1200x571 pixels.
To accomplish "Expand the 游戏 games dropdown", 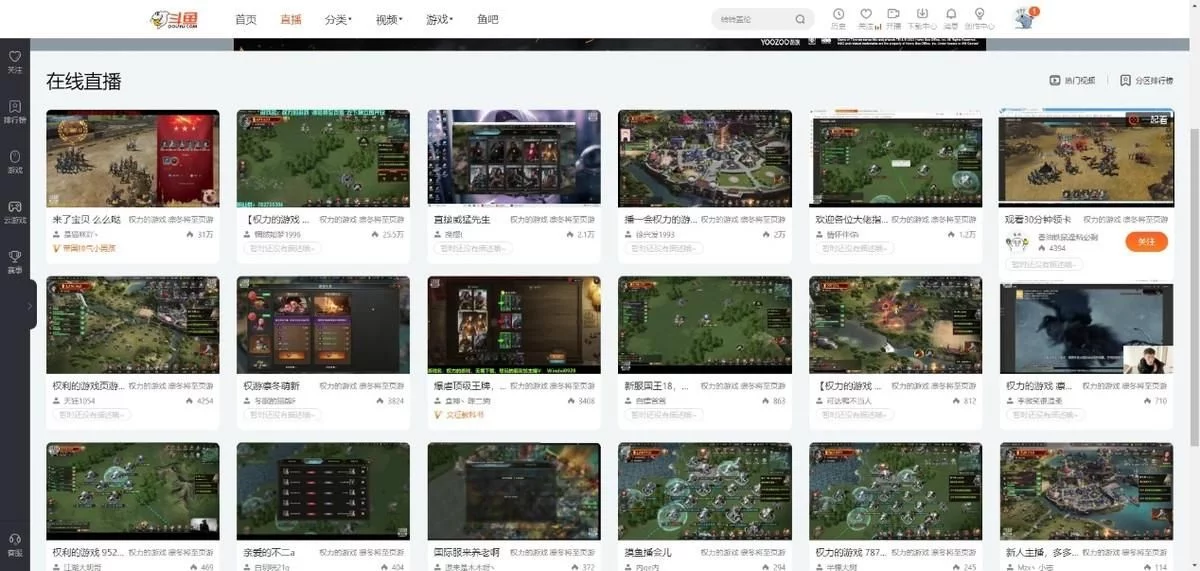I will [439, 19].
